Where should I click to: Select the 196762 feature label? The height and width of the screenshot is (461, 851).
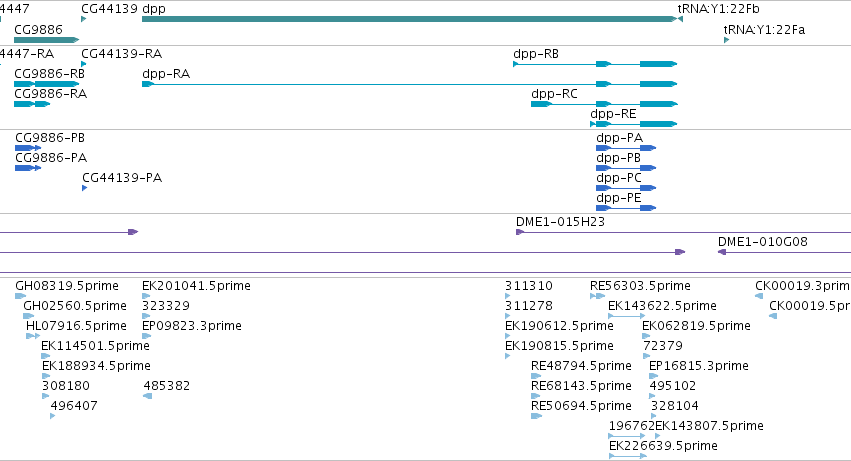[632, 427]
